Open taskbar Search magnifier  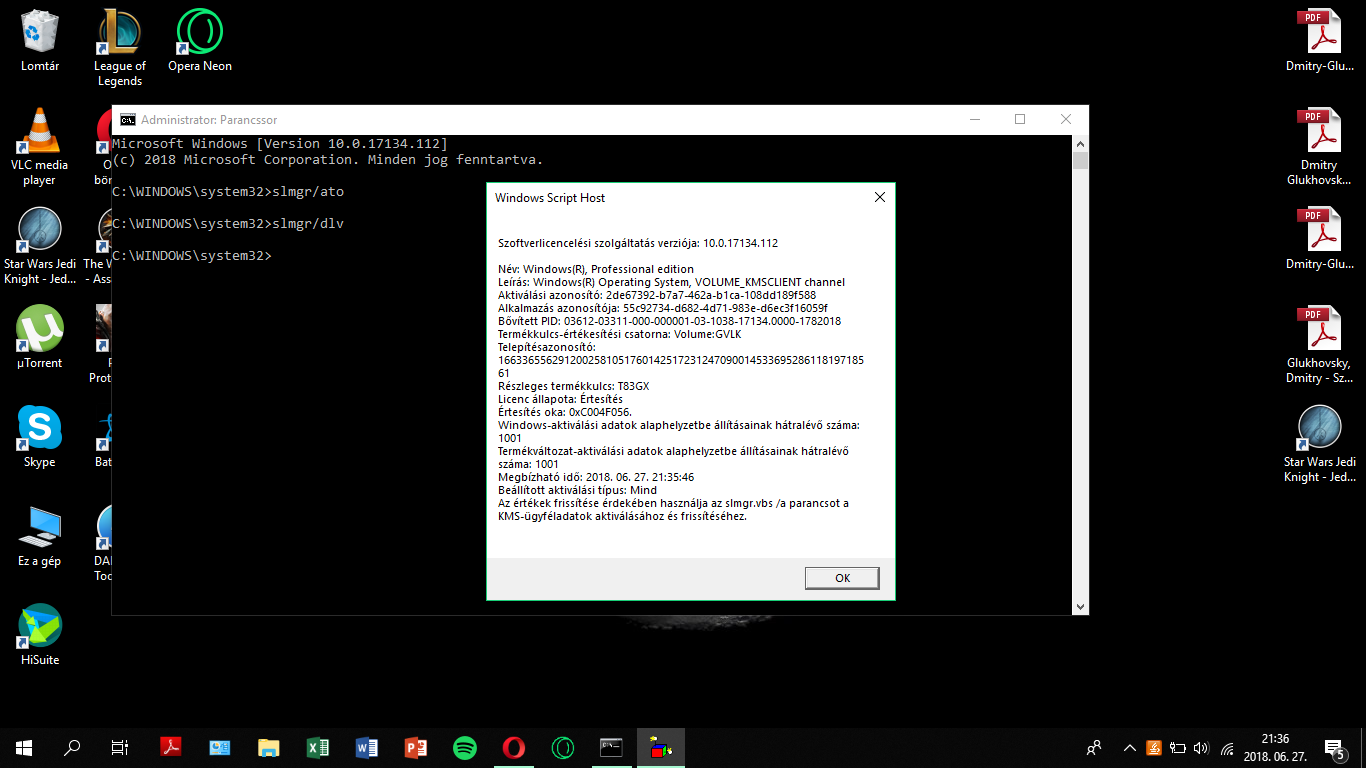72,748
